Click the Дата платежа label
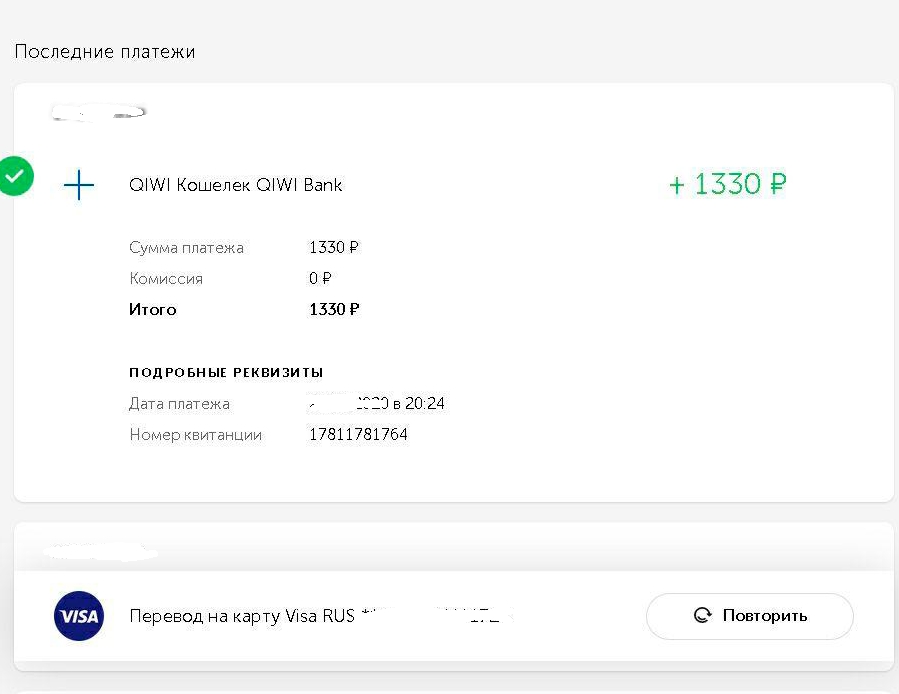Image resolution: width=899 pixels, height=694 pixels. click(179, 404)
